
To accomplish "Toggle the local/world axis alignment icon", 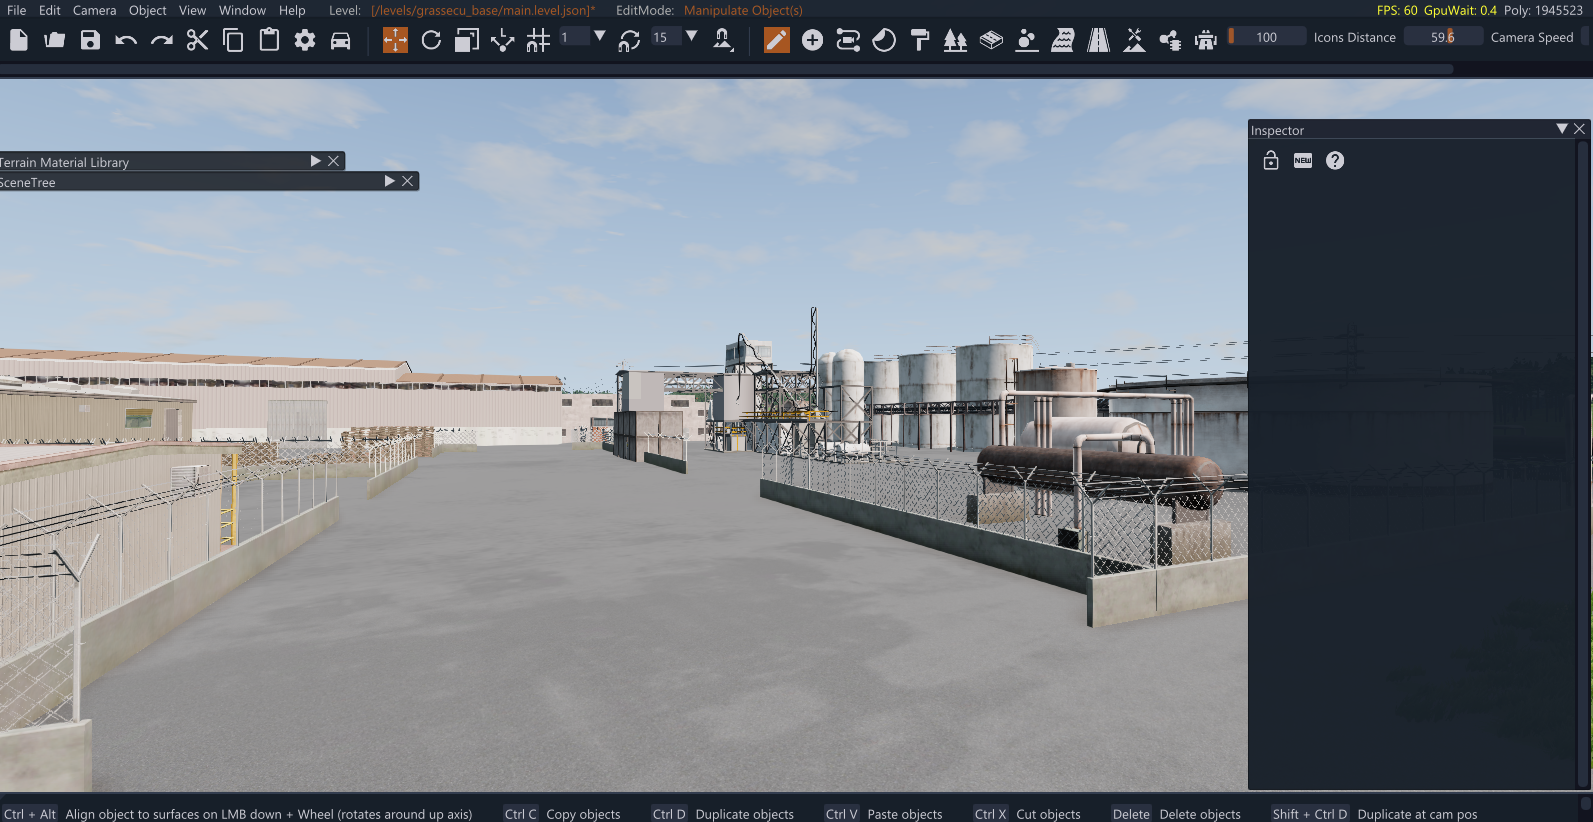I will click(x=503, y=40).
